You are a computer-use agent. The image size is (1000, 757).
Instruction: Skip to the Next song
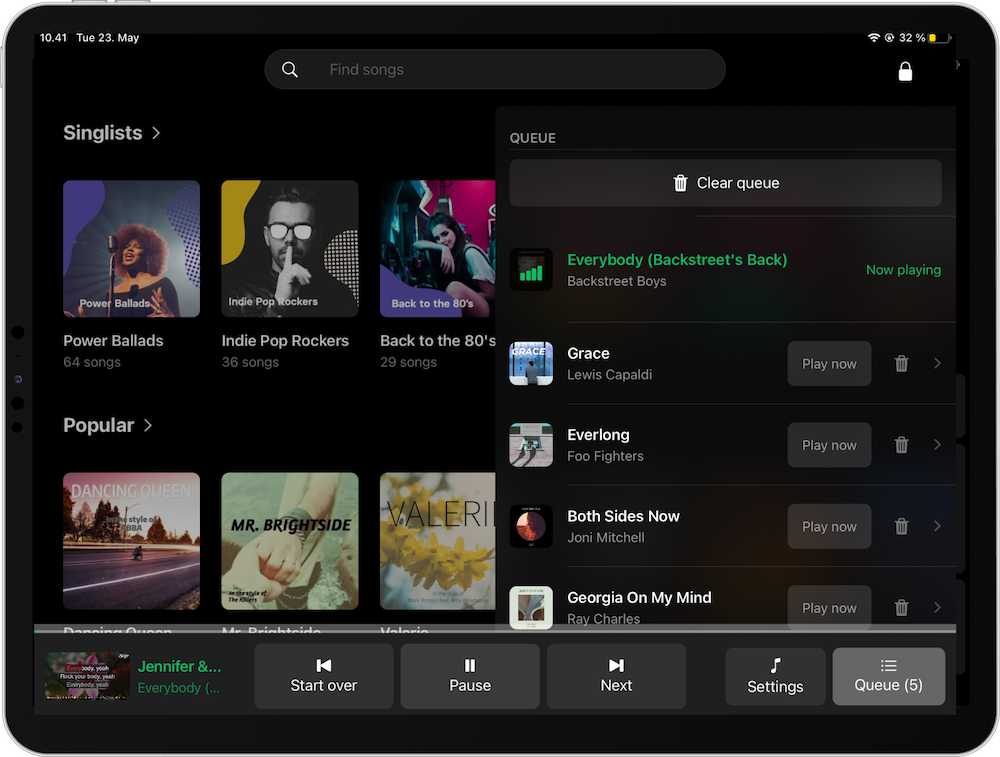[616, 676]
